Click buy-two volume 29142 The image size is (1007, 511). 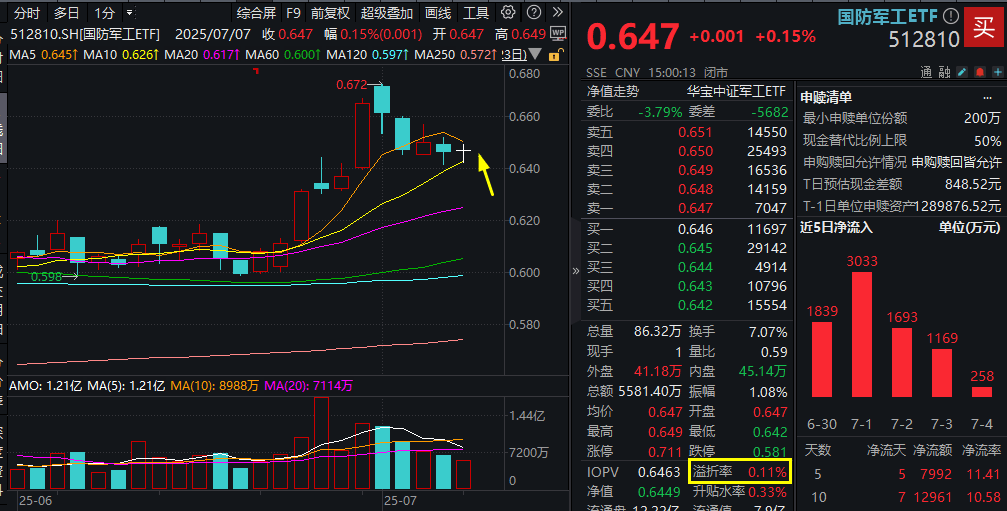coord(767,248)
